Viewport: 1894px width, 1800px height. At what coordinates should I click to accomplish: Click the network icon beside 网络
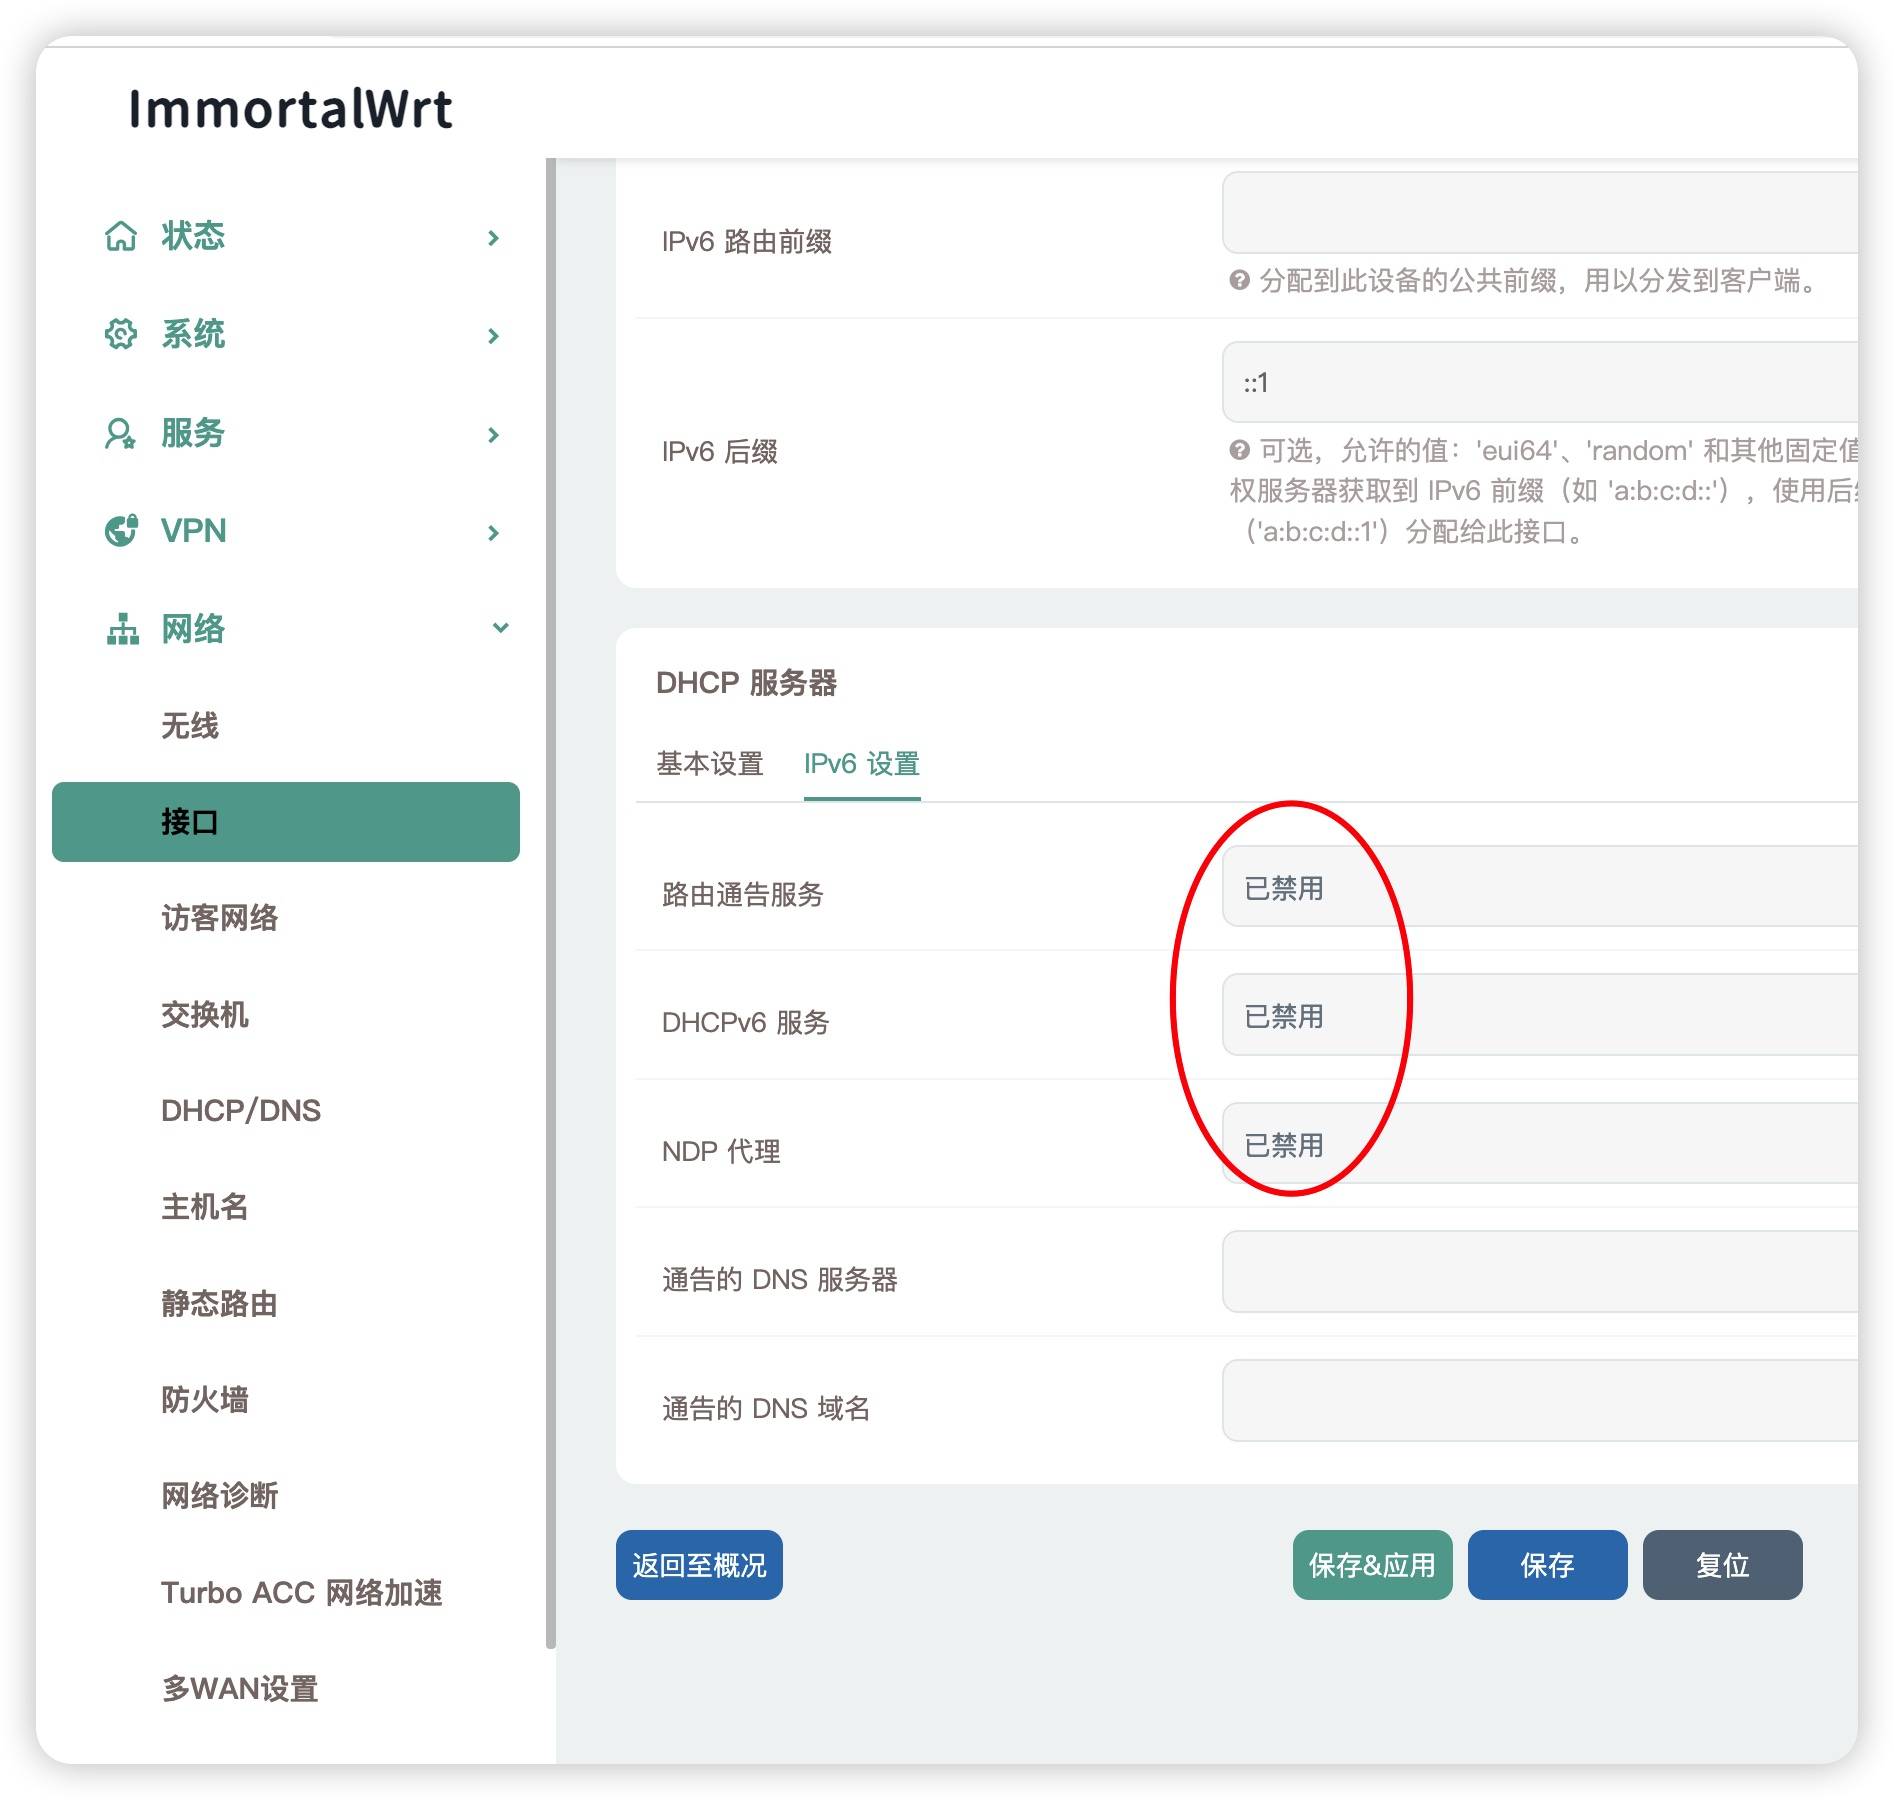point(122,629)
